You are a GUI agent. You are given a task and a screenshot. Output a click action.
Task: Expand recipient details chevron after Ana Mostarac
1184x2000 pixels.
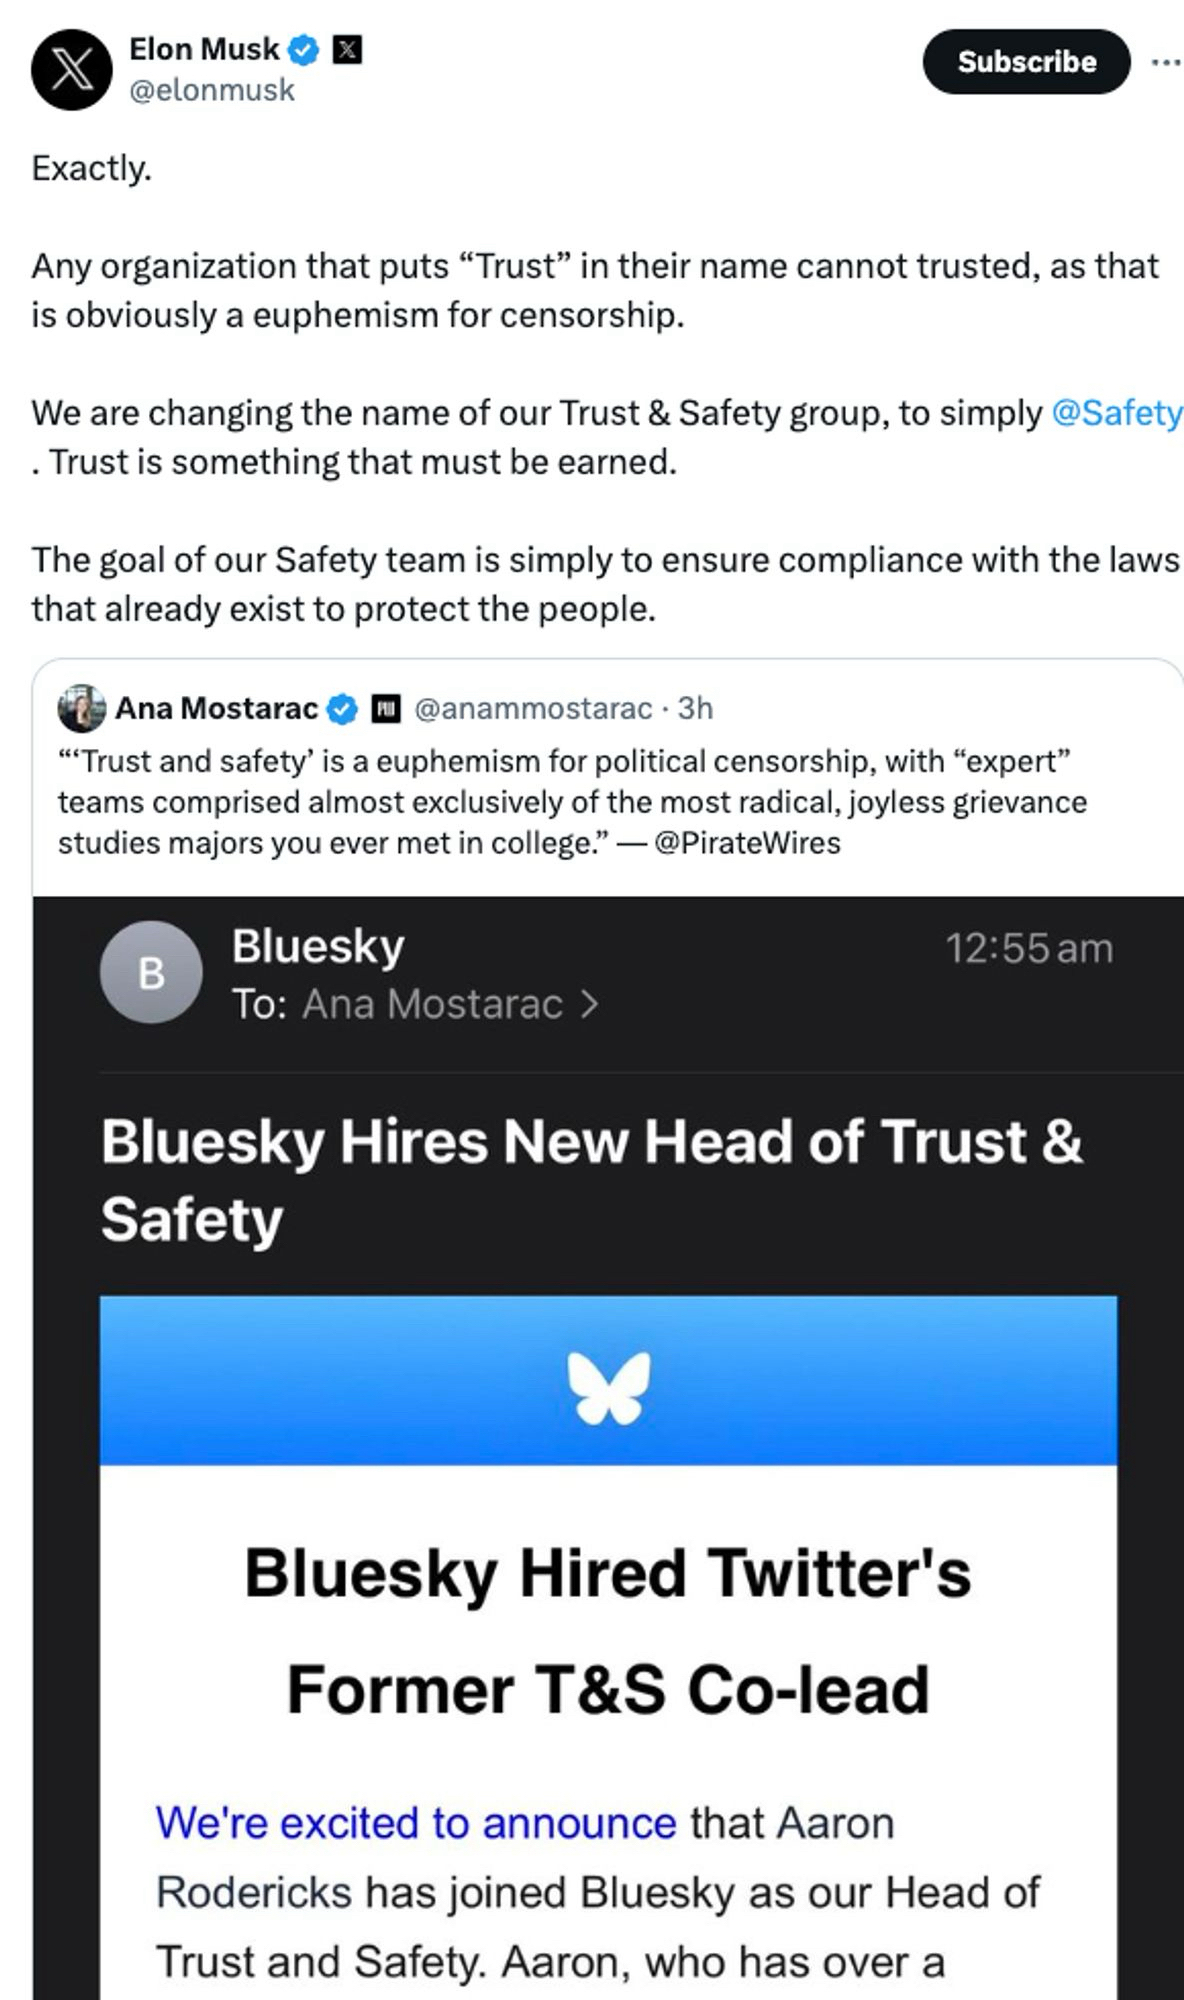[x=590, y=1004]
